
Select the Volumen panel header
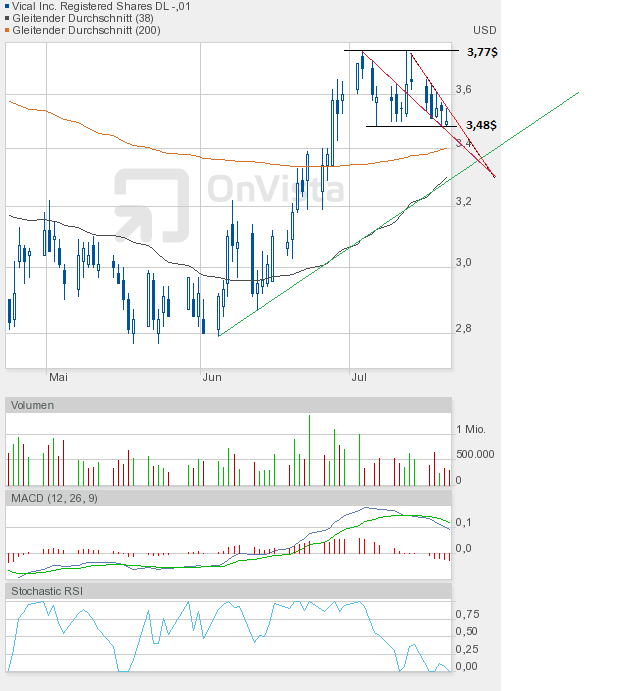click(x=33, y=405)
